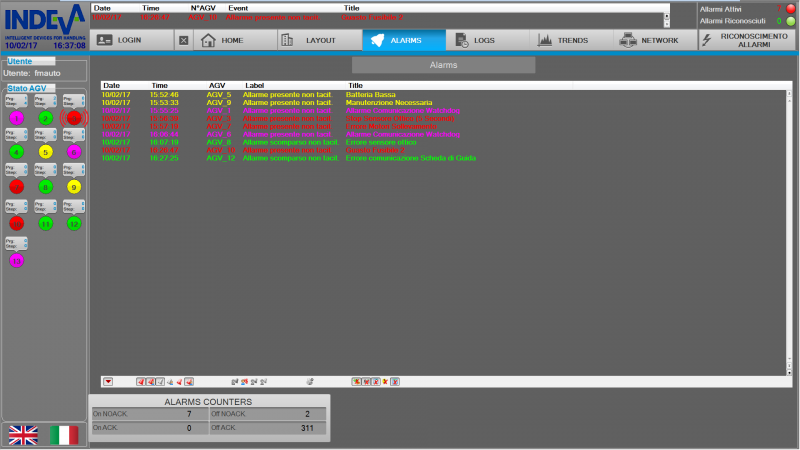Viewport: 800px width, 450px height.
Task: Select AGV_8 Errore sensore ottico row
Action: [444, 142]
